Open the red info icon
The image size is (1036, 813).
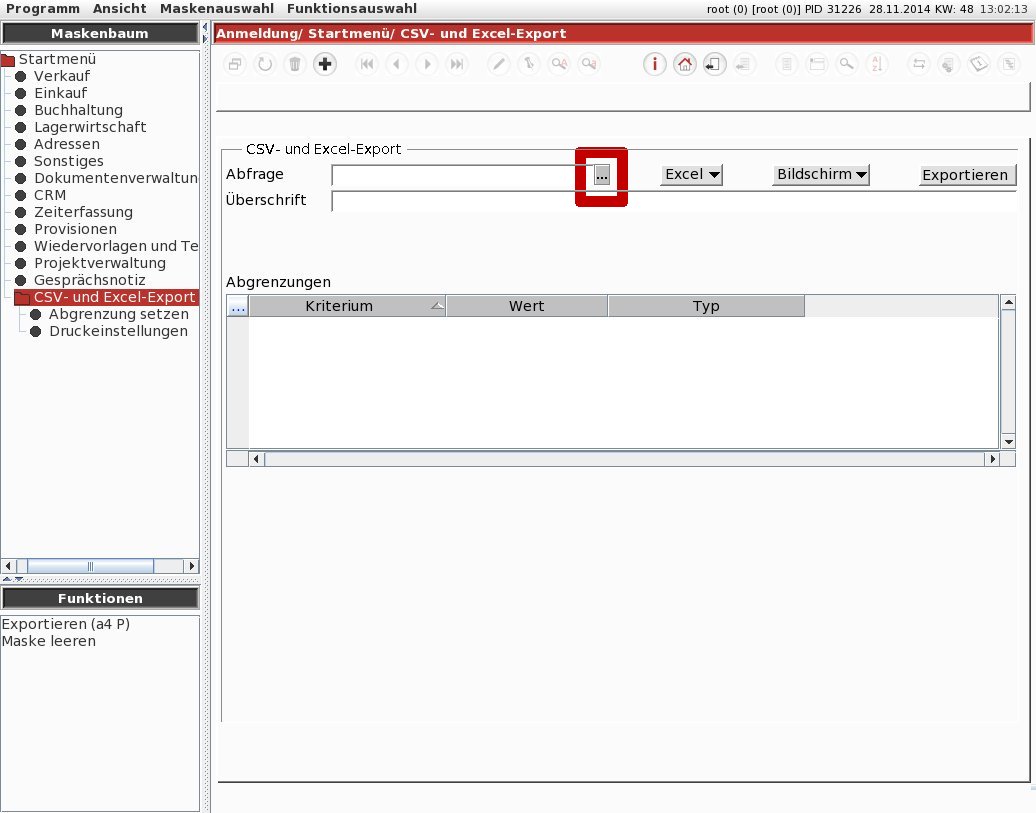click(x=655, y=64)
